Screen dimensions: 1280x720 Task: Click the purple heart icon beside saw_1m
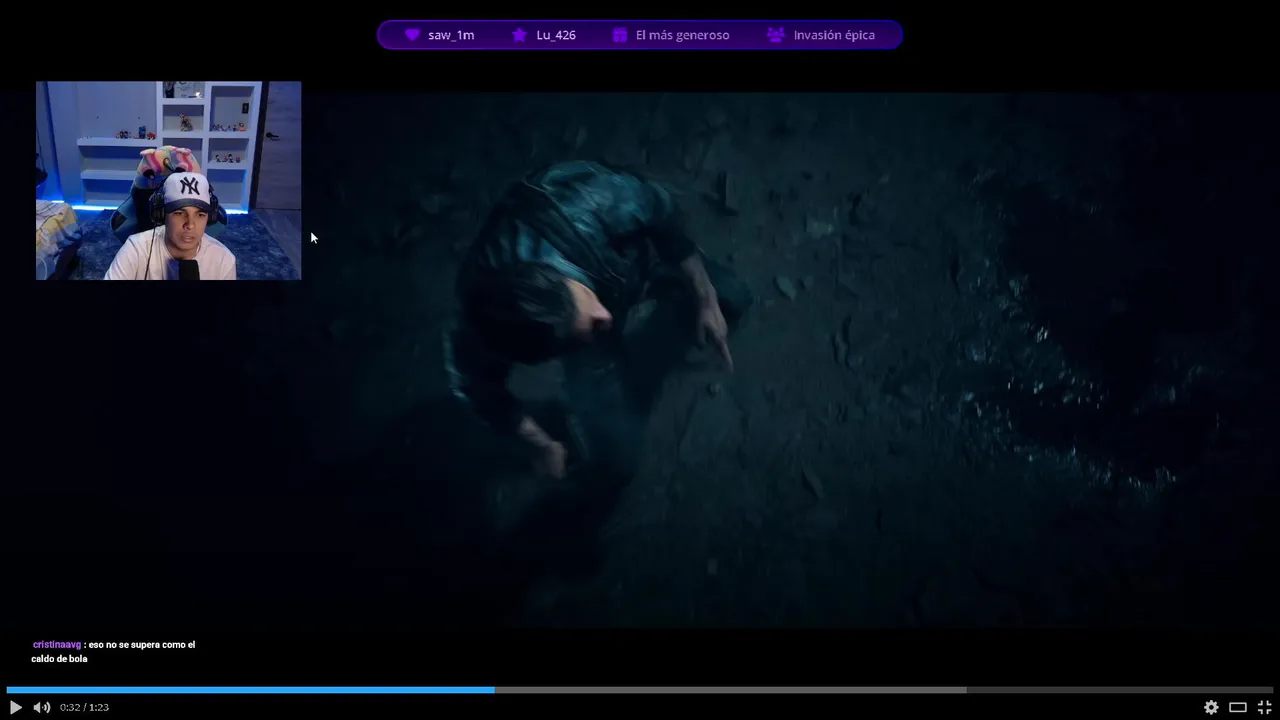pos(412,35)
